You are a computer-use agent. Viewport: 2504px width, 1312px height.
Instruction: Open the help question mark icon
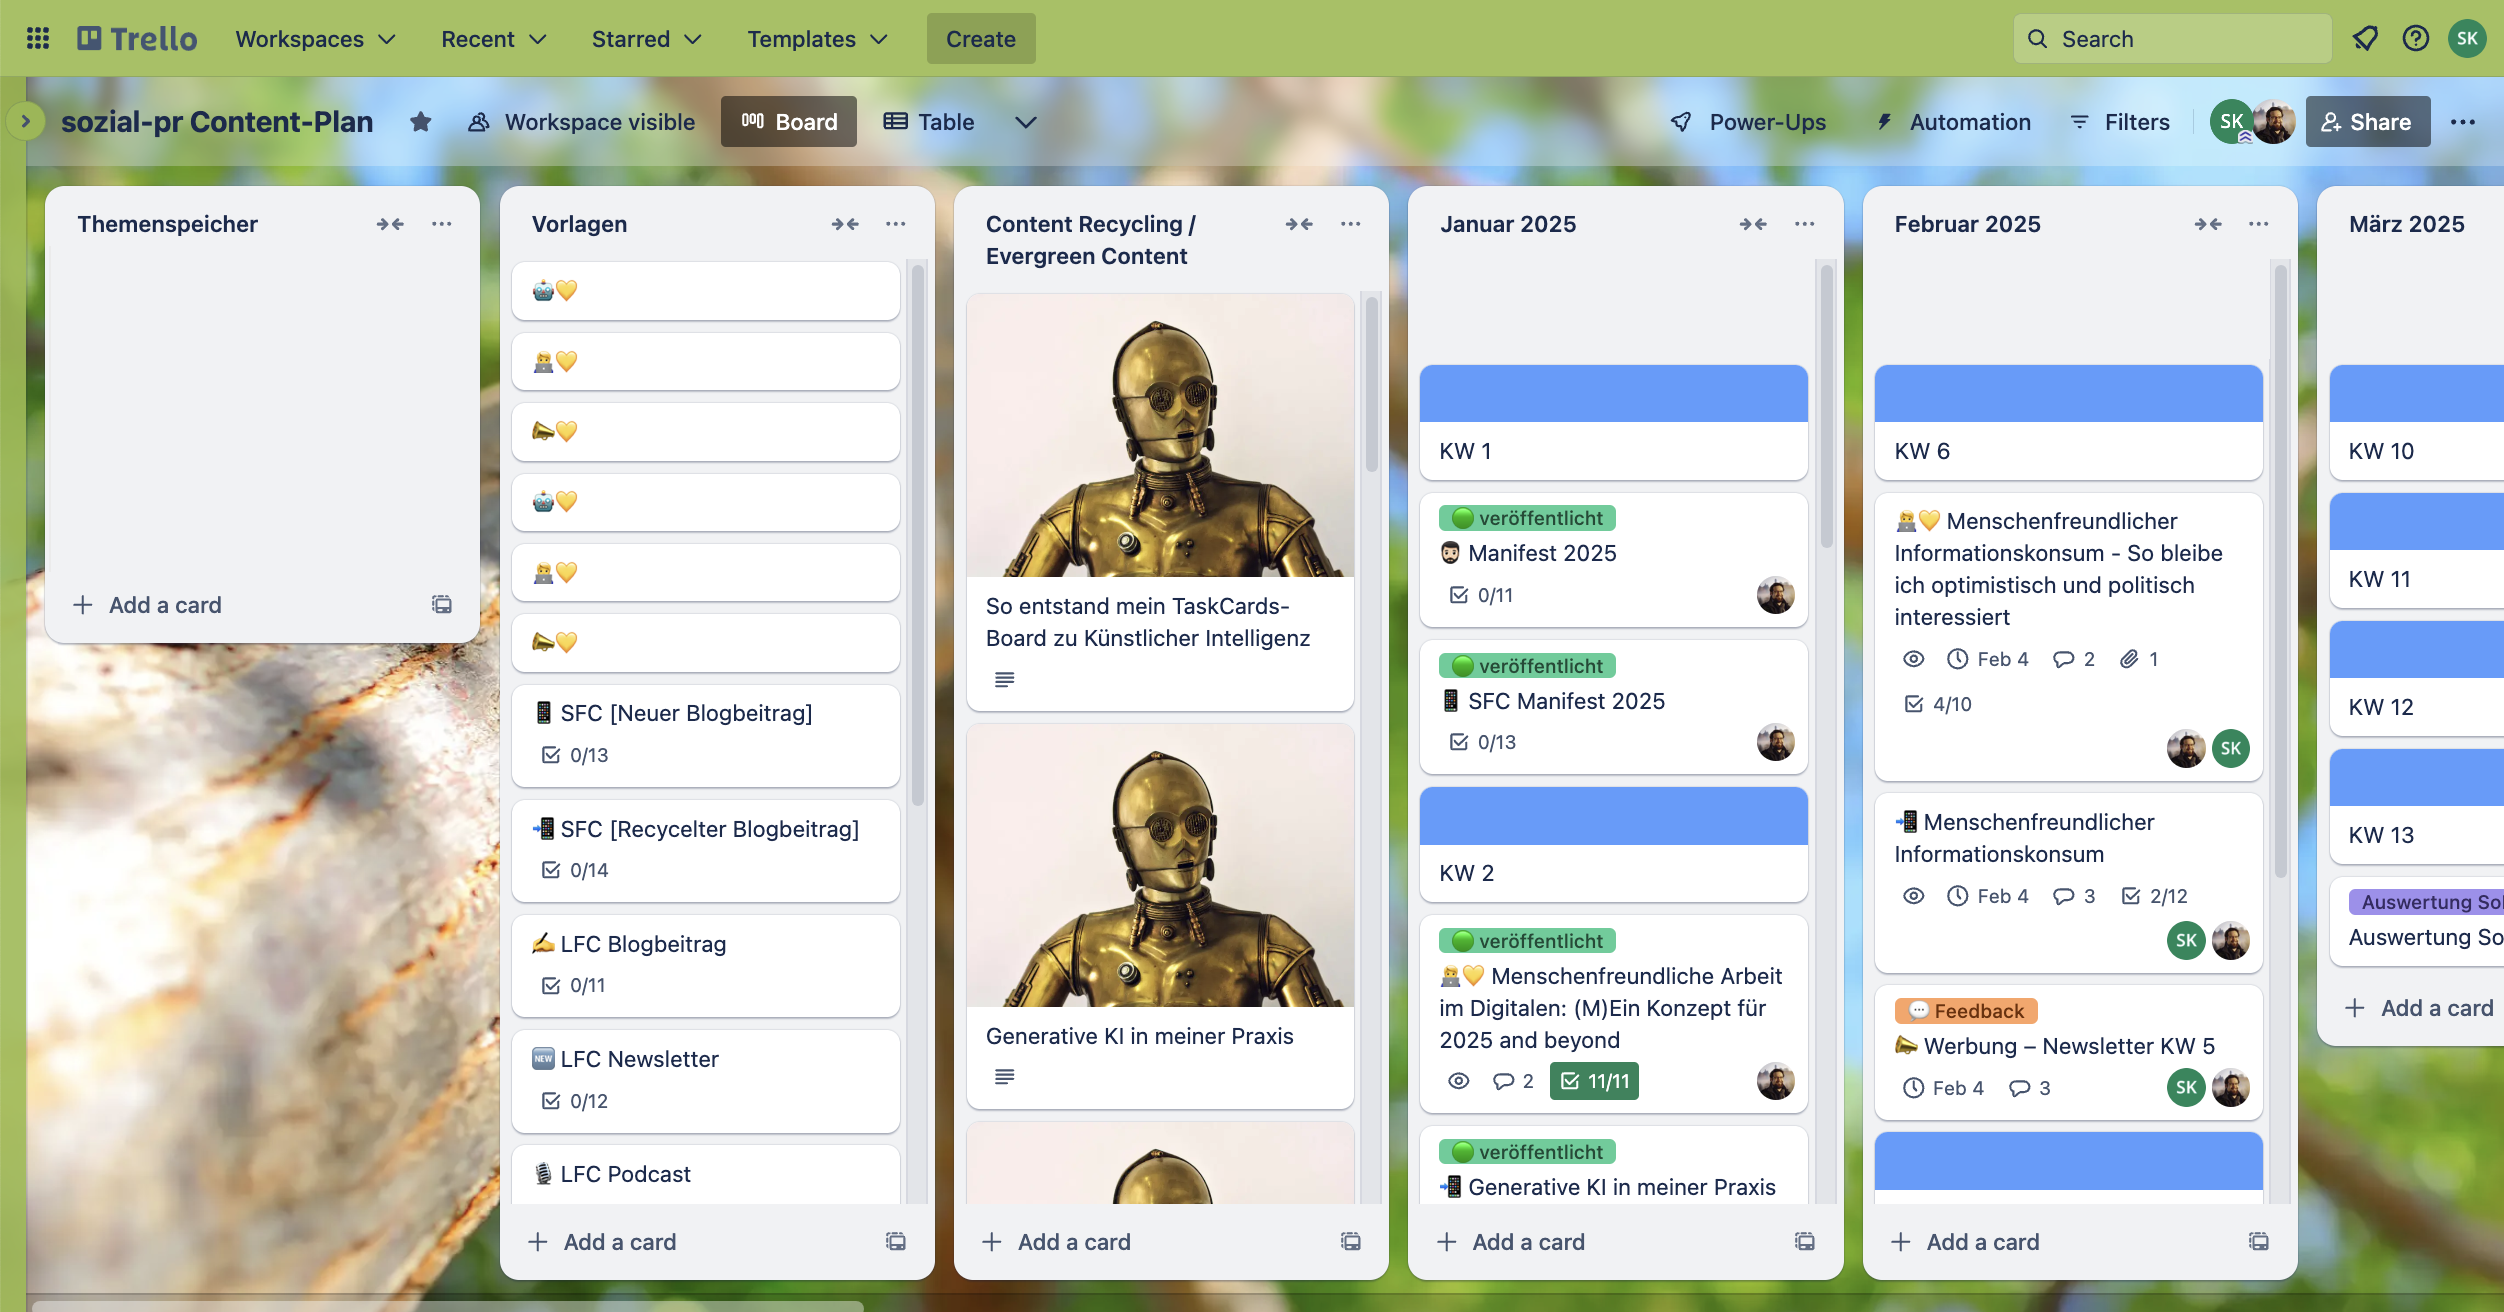2416,39
